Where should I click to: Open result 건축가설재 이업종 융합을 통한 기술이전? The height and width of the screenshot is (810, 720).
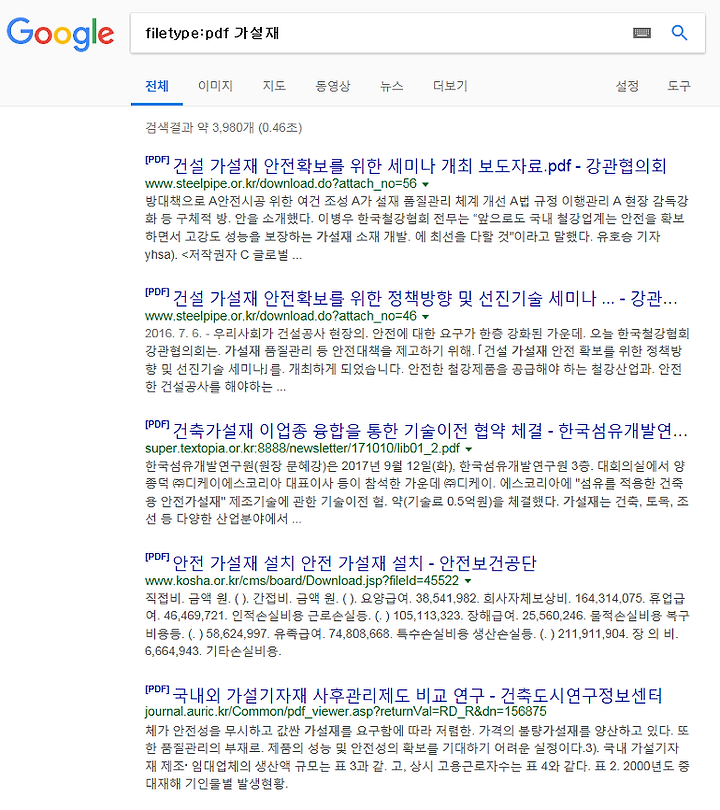click(x=430, y=431)
